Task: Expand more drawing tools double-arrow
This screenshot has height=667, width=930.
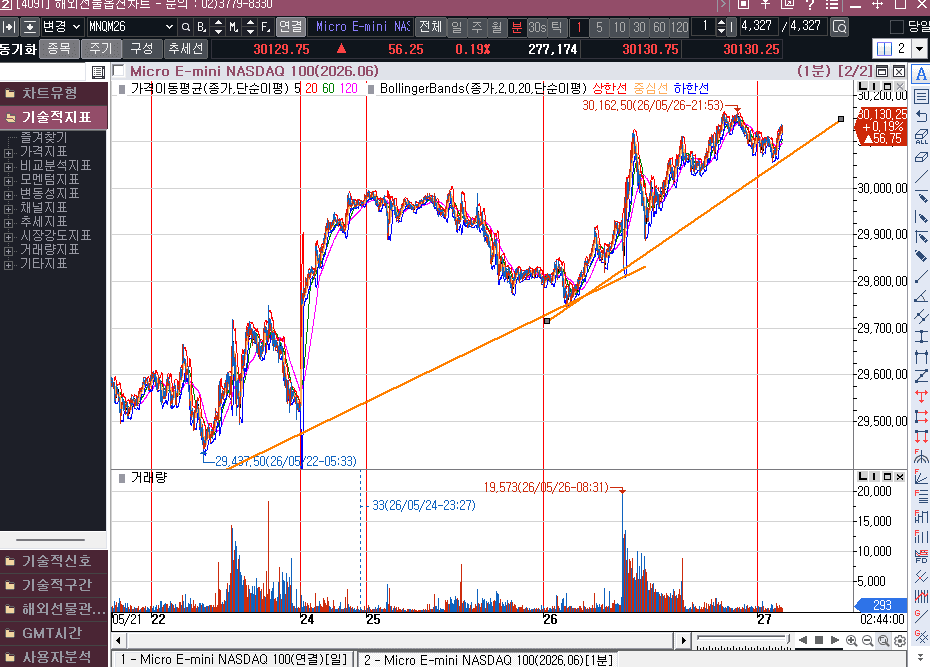Action: click(x=921, y=656)
